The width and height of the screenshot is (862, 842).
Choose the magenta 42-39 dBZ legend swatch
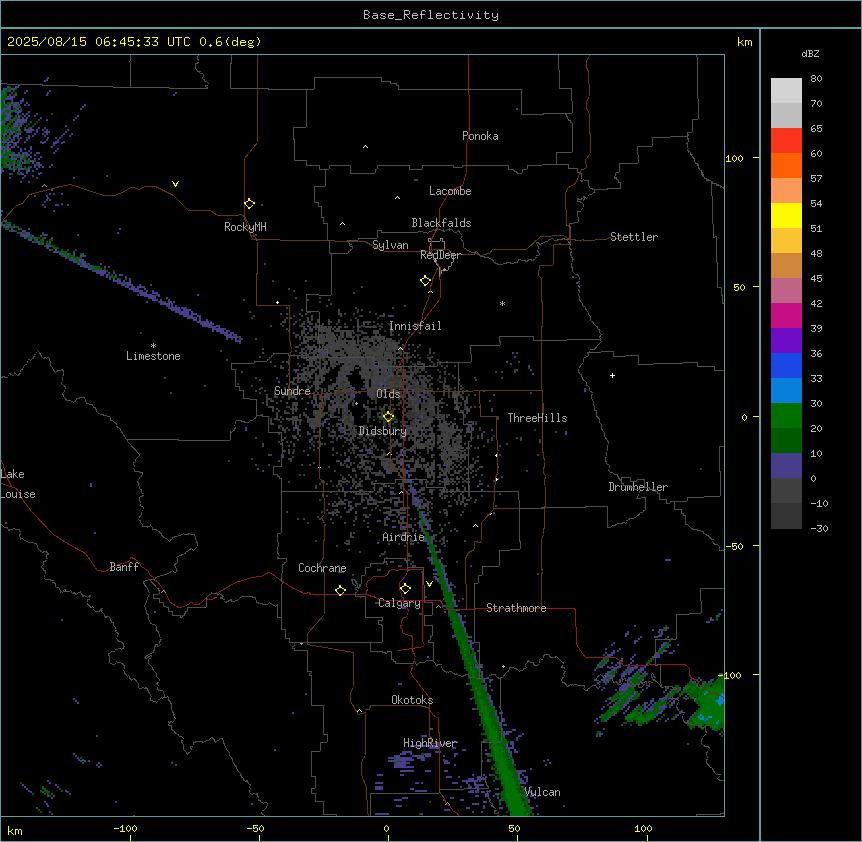tap(786, 315)
